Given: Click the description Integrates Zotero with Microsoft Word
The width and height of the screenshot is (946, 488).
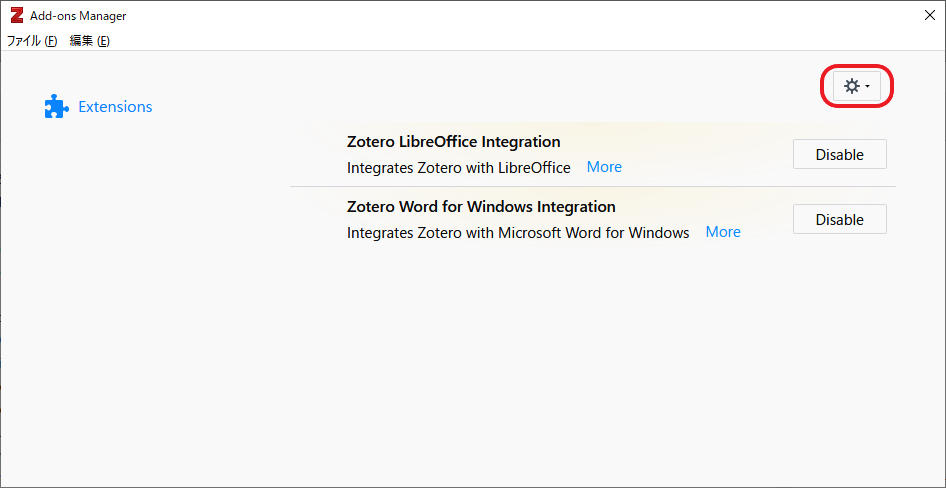Looking at the screenshot, I should 518,233.
